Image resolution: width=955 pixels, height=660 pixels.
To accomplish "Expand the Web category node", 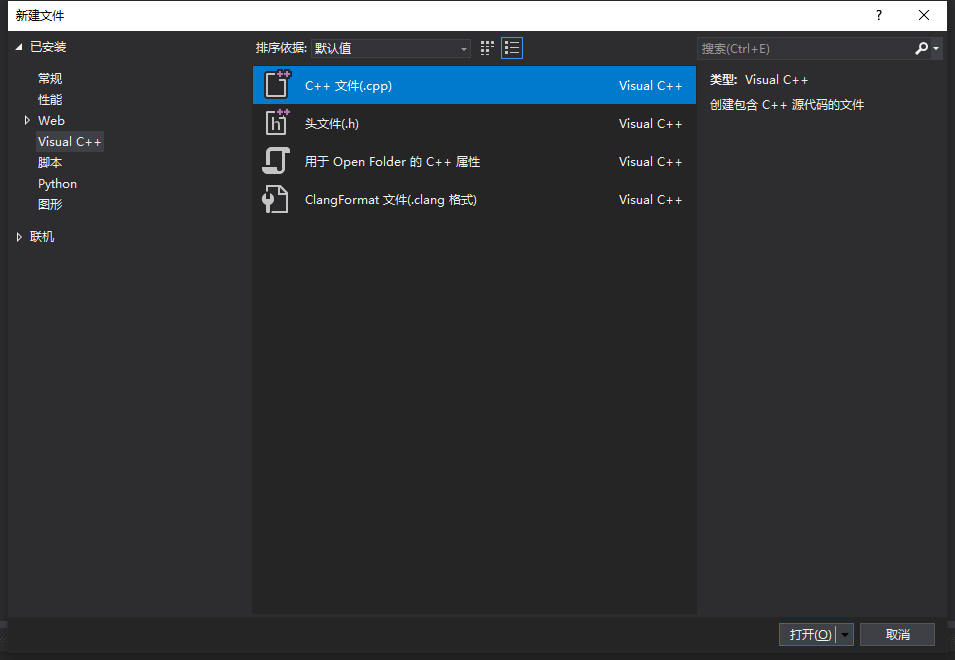I will click(27, 120).
